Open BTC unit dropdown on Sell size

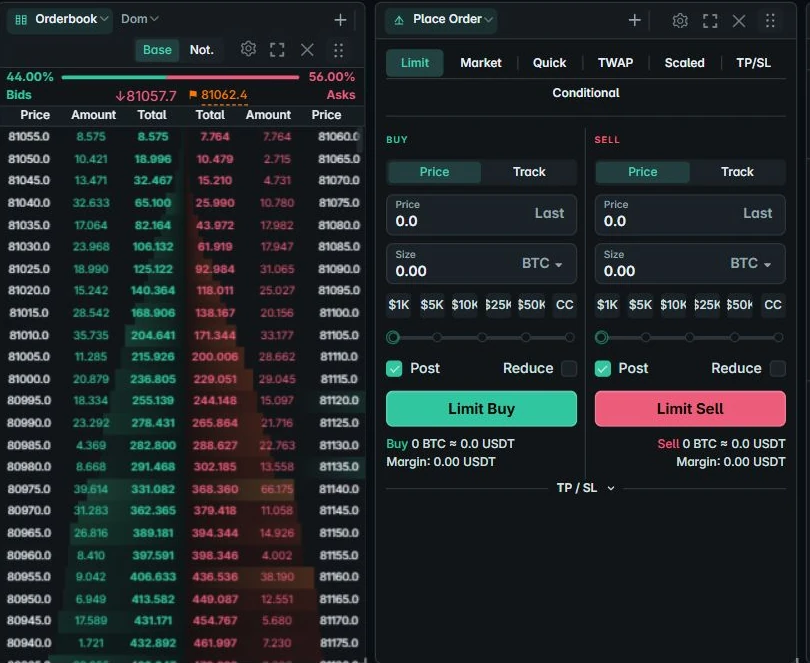pos(751,264)
